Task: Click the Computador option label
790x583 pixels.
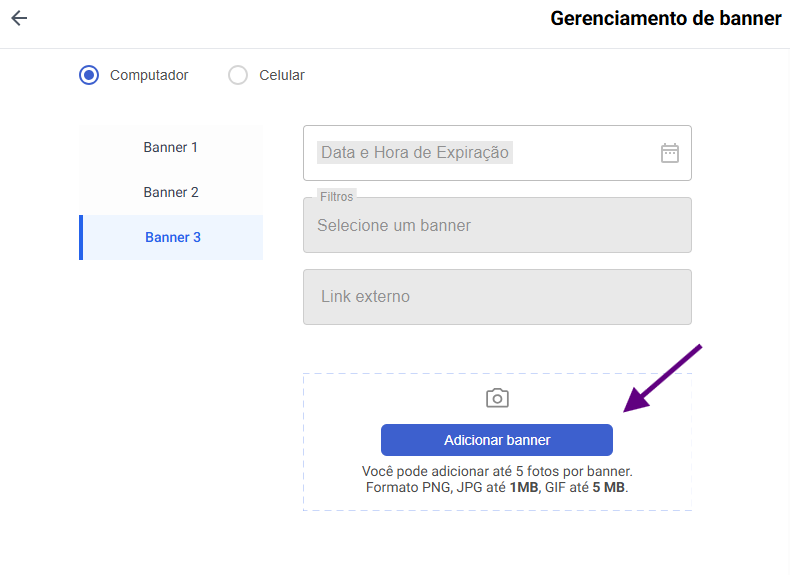Action: click(149, 75)
